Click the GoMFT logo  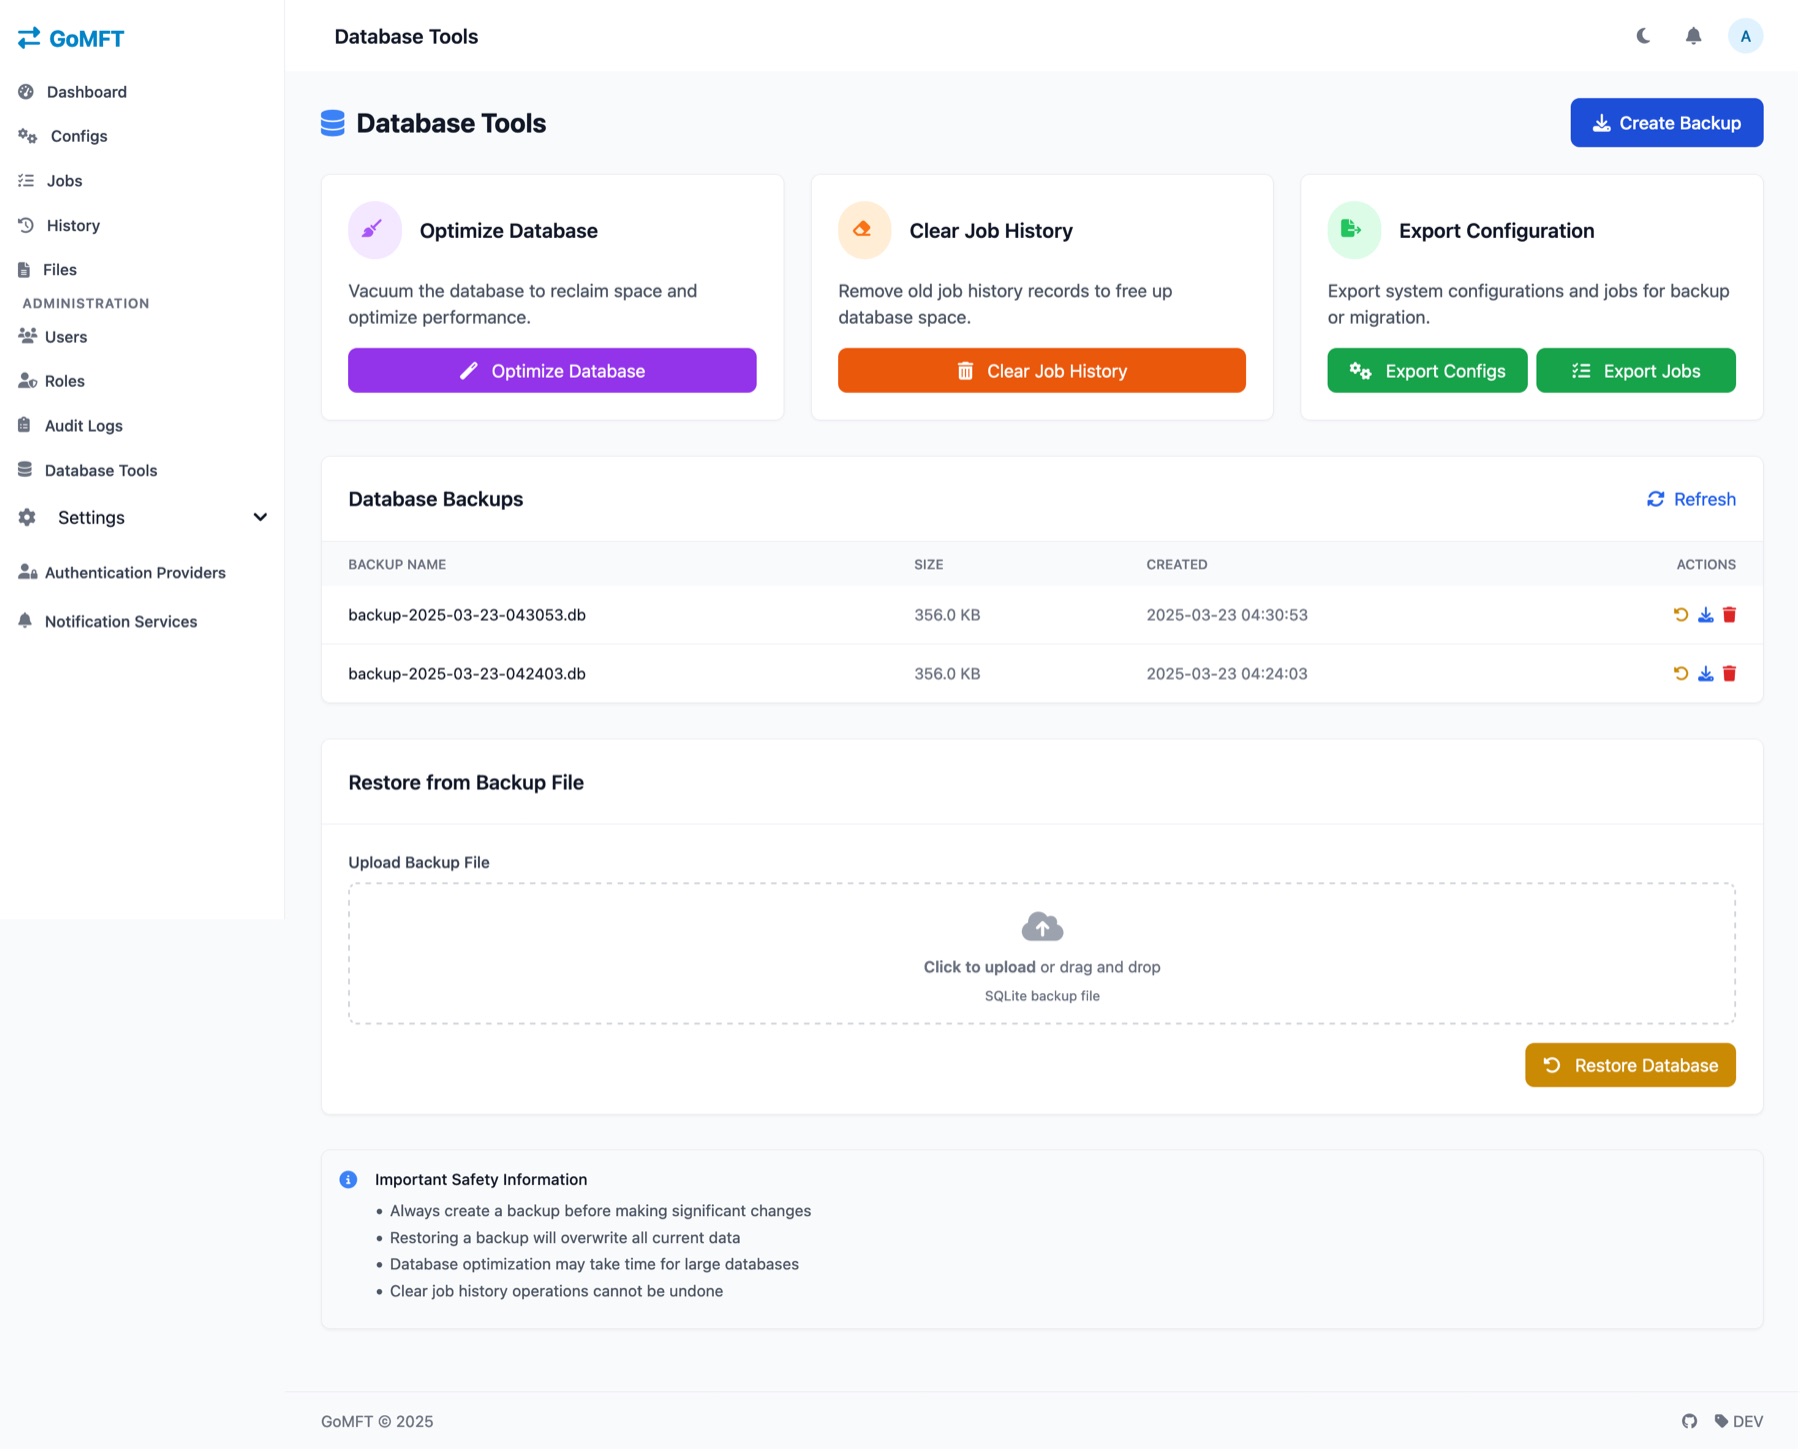(x=71, y=38)
